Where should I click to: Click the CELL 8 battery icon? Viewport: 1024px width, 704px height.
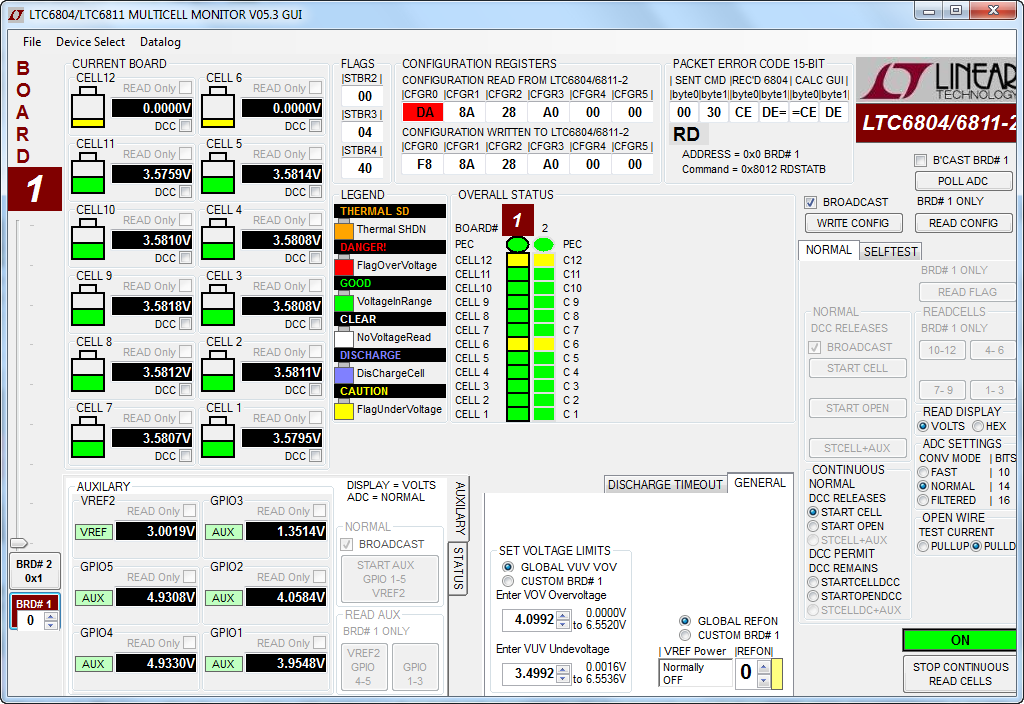88,371
